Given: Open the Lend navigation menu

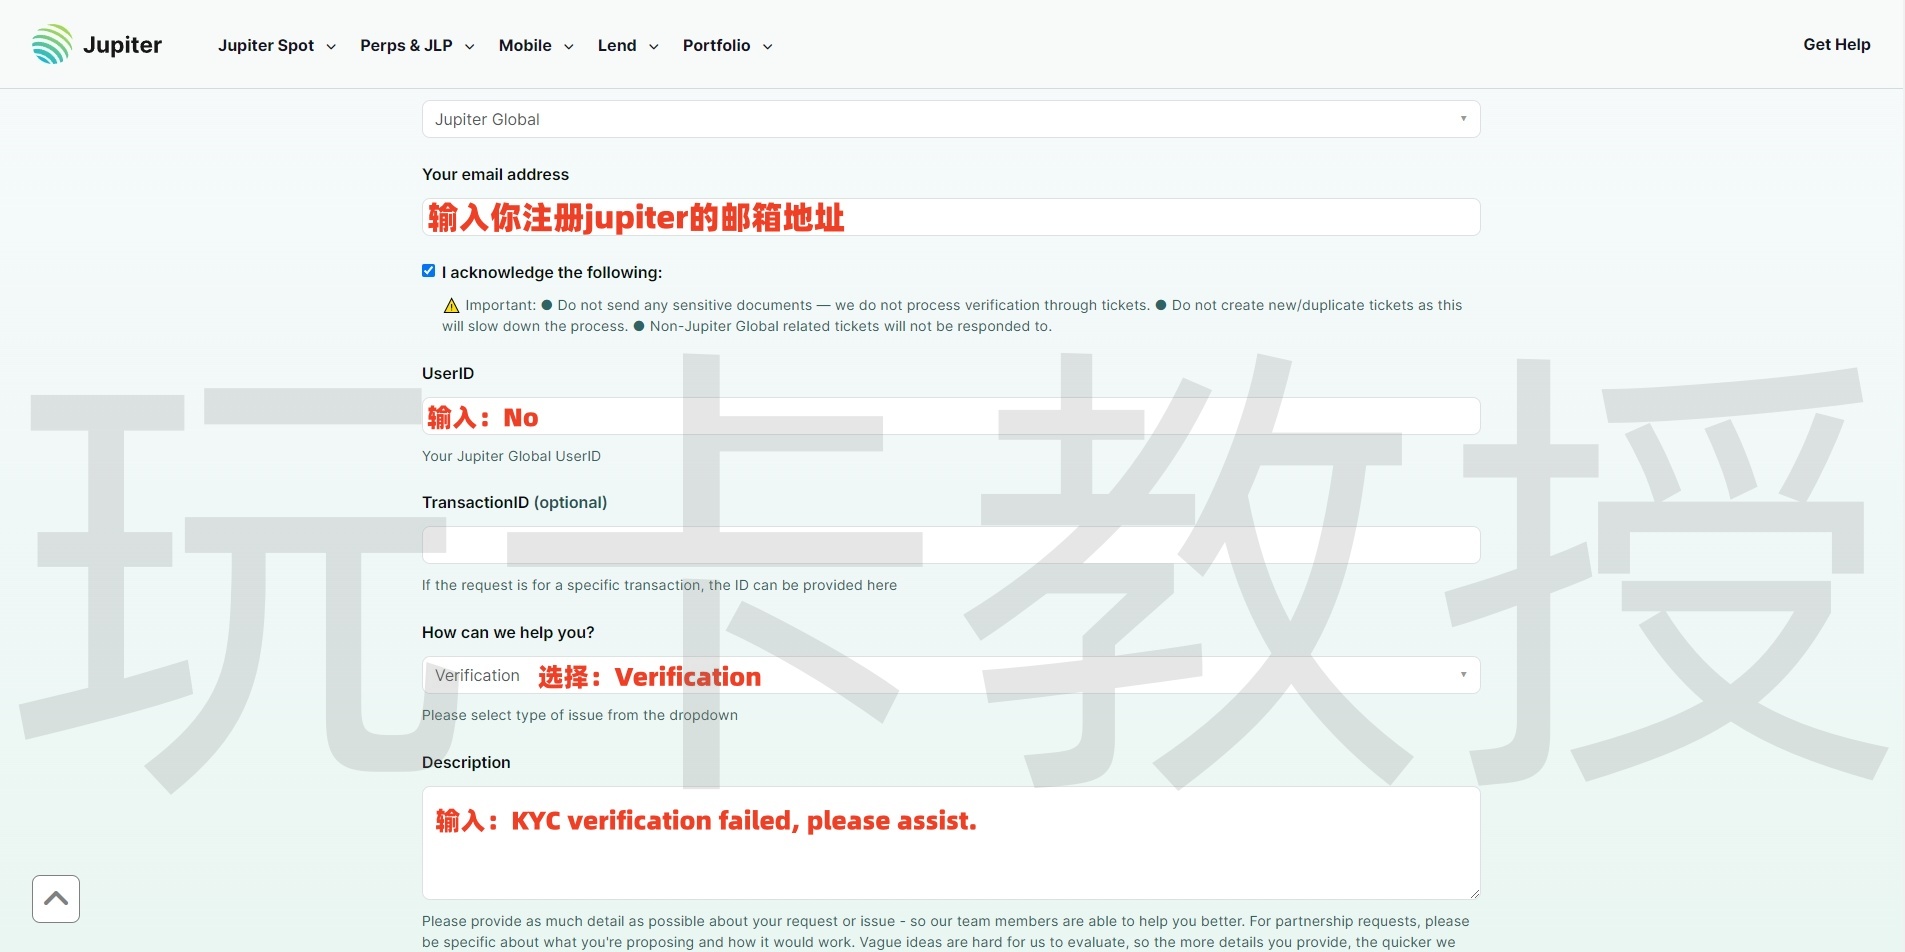Looking at the screenshot, I should pyautogui.click(x=628, y=46).
